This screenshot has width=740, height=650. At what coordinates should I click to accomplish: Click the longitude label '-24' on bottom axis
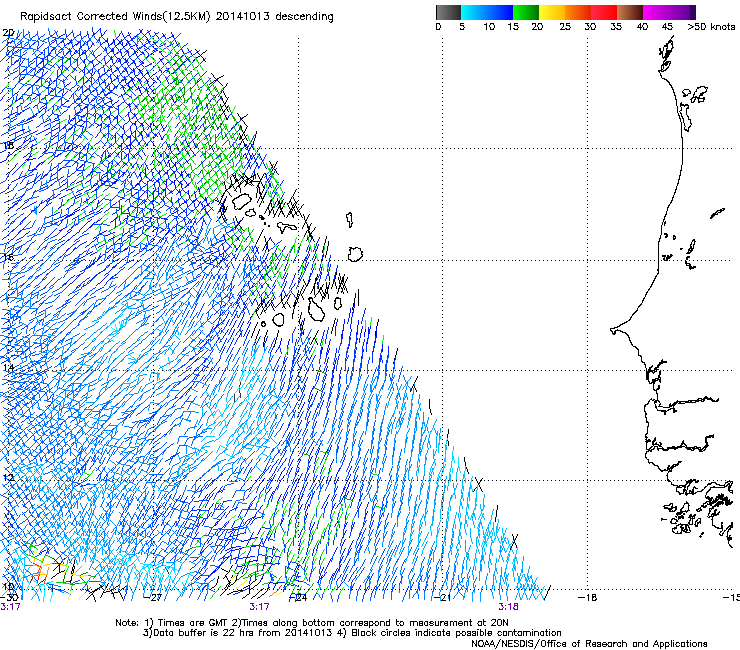tap(298, 597)
